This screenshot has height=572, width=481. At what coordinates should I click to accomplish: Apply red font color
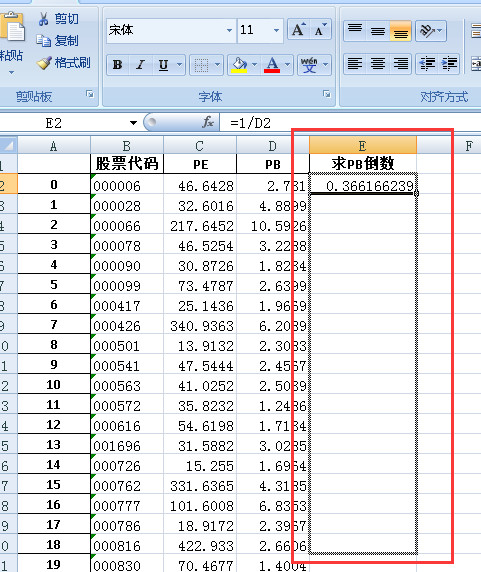click(272, 65)
